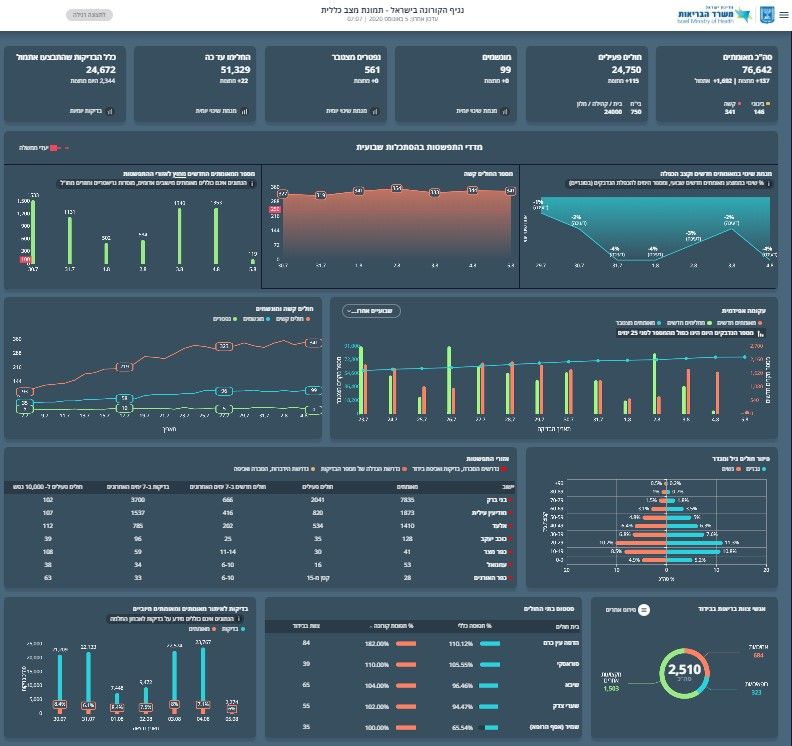The image size is (792, 746).
Task: Sort the hospitals table by corona occupancy percent
Action: click(392, 626)
